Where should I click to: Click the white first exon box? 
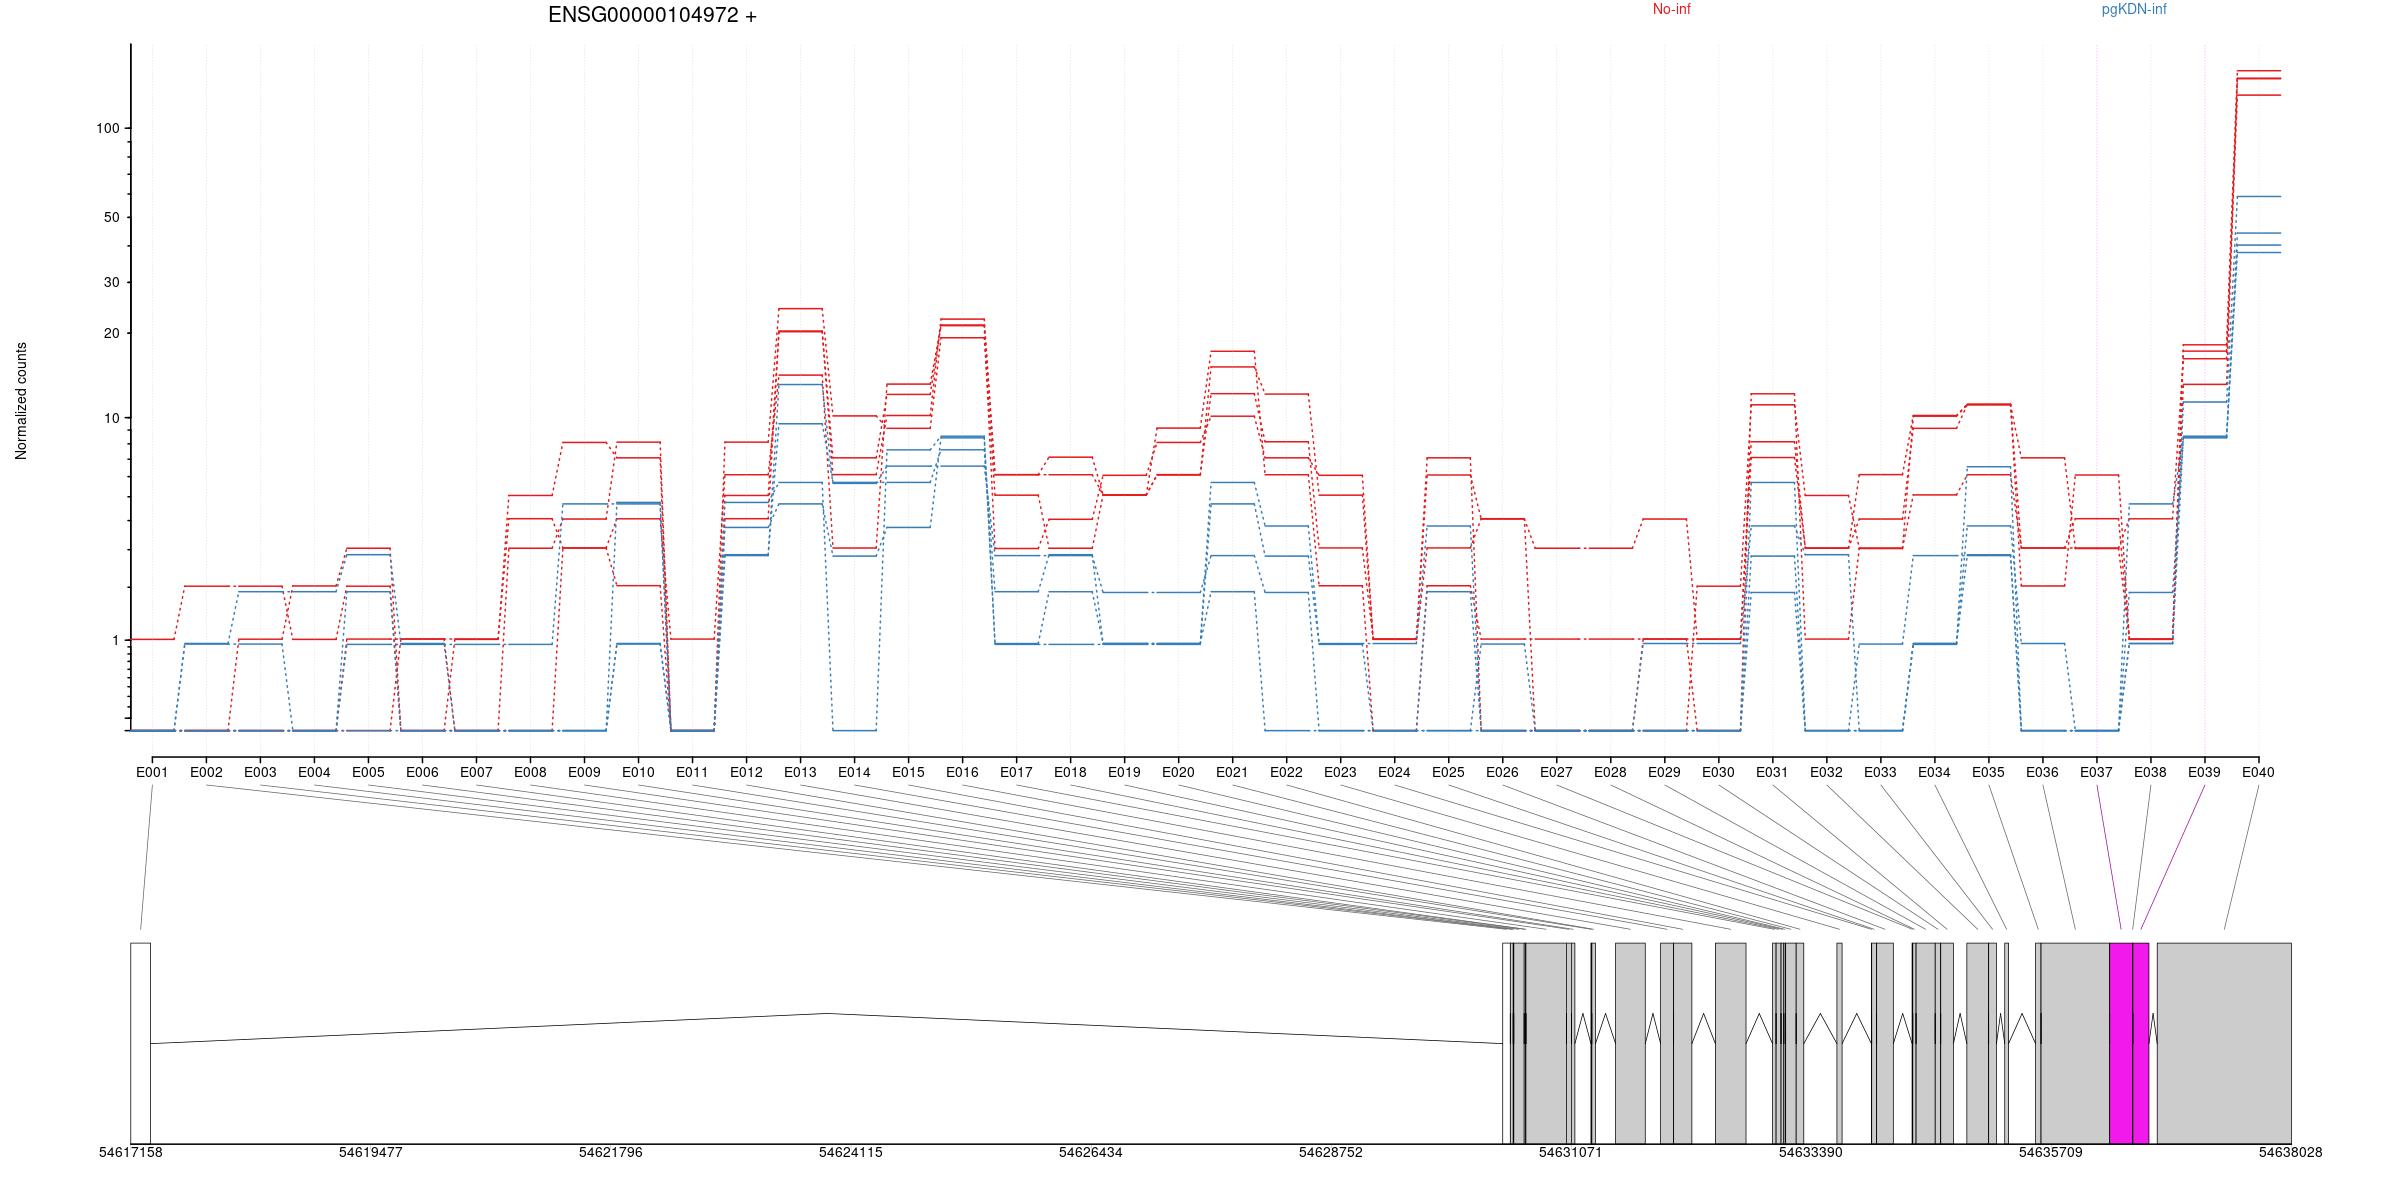pyautogui.click(x=140, y=1042)
